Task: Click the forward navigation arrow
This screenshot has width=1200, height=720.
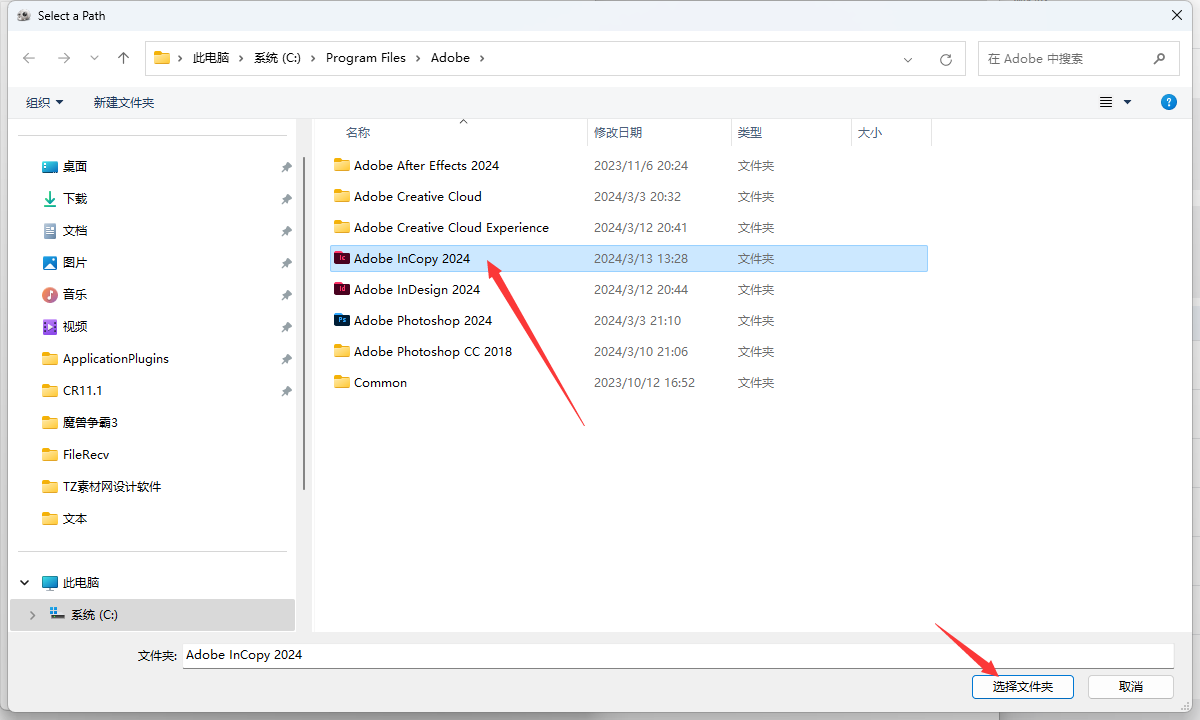Action: (x=64, y=58)
